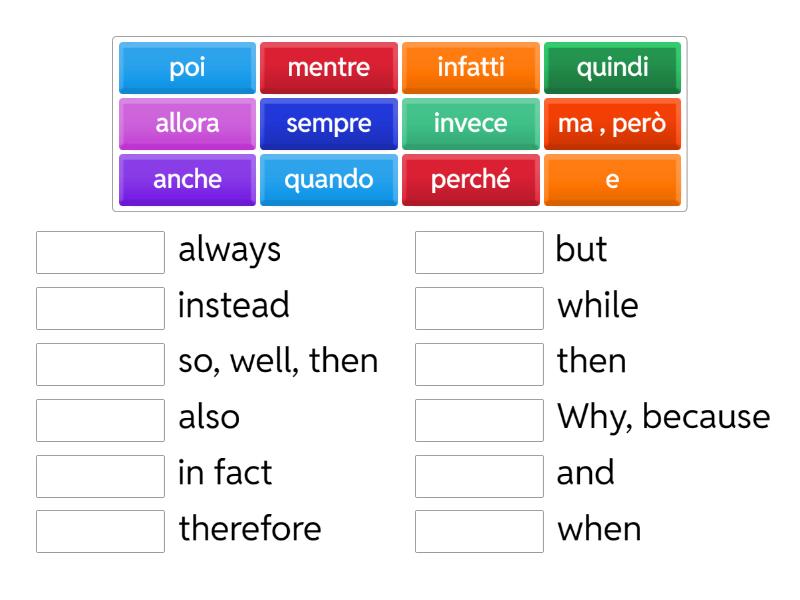The height and width of the screenshot is (600, 800).
Task: Select the "mentre" word tile
Action: (x=328, y=68)
